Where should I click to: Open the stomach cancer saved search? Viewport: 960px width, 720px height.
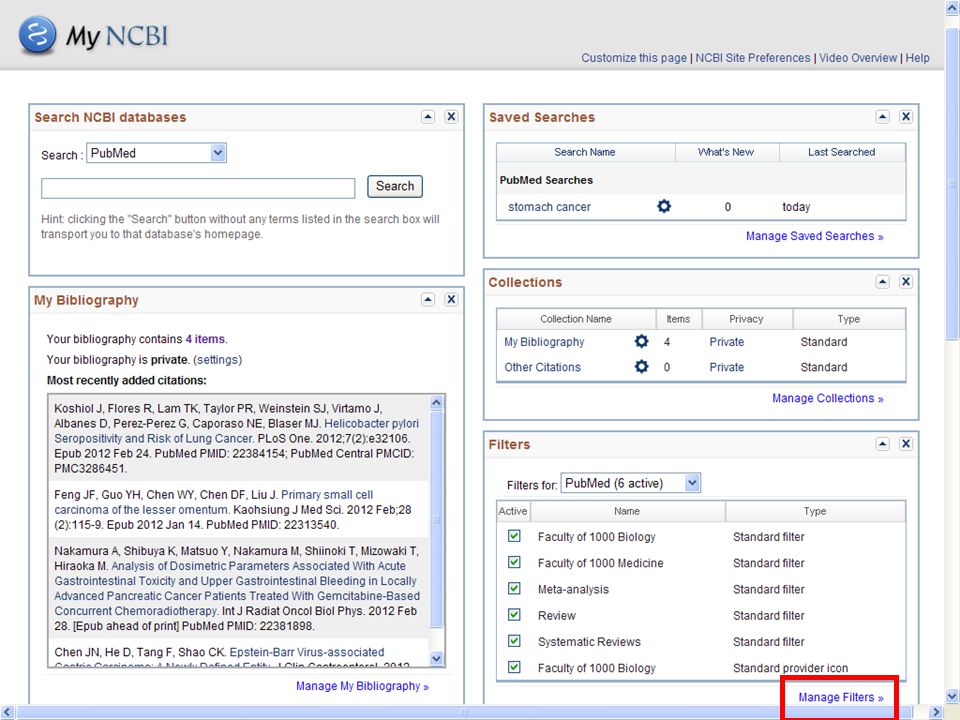pyautogui.click(x=549, y=207)
